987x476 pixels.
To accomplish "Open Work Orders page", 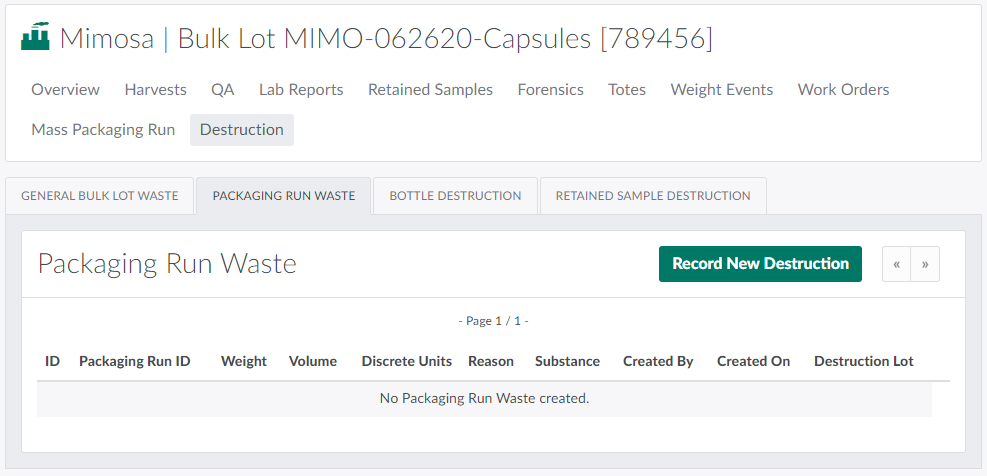I will click(843, 90).
